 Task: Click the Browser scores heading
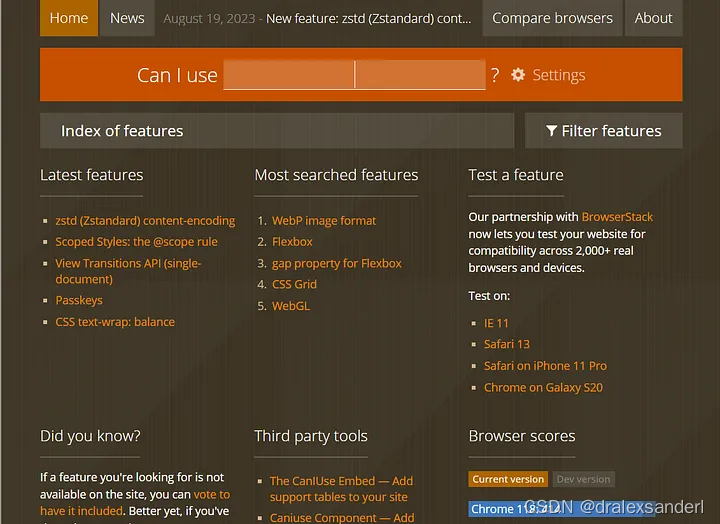(x=522, y=436)
